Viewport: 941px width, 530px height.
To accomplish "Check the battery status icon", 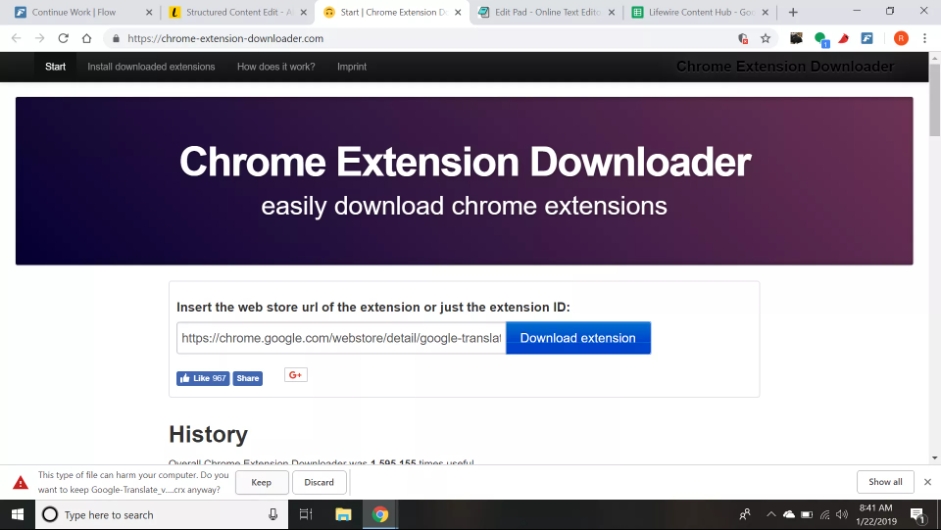I will pyautogui.click(x=807, y=514).
